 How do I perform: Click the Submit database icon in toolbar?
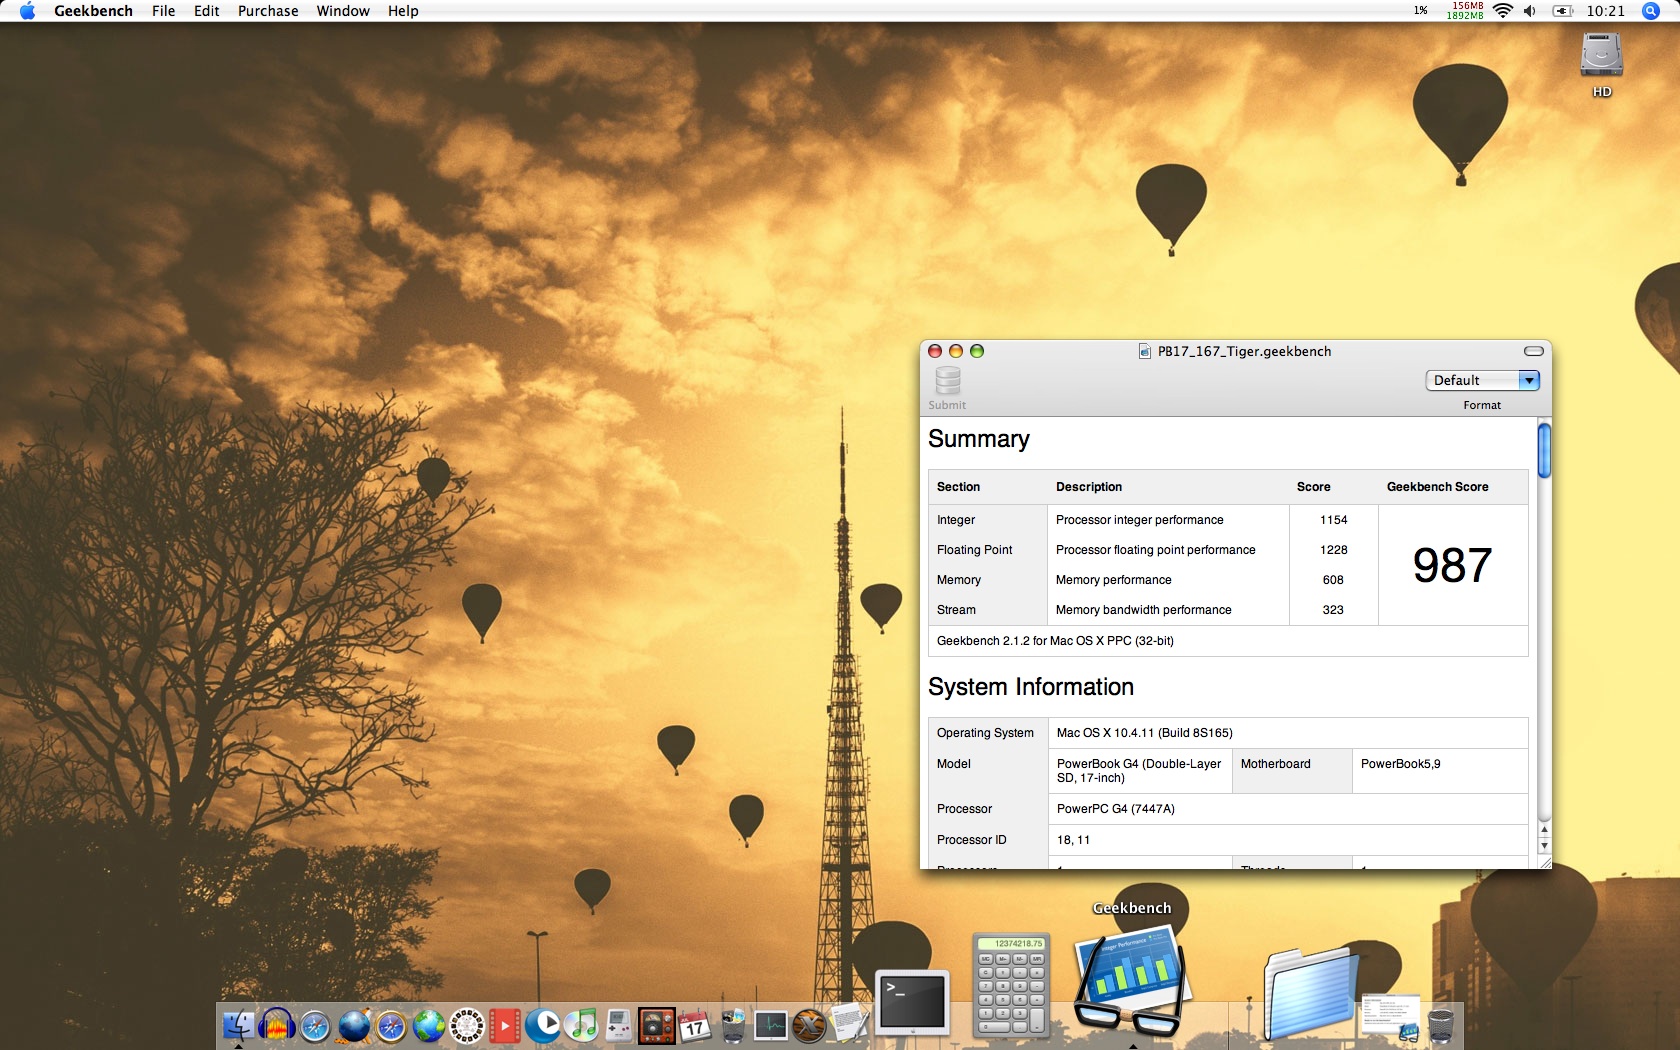[948, 380]
